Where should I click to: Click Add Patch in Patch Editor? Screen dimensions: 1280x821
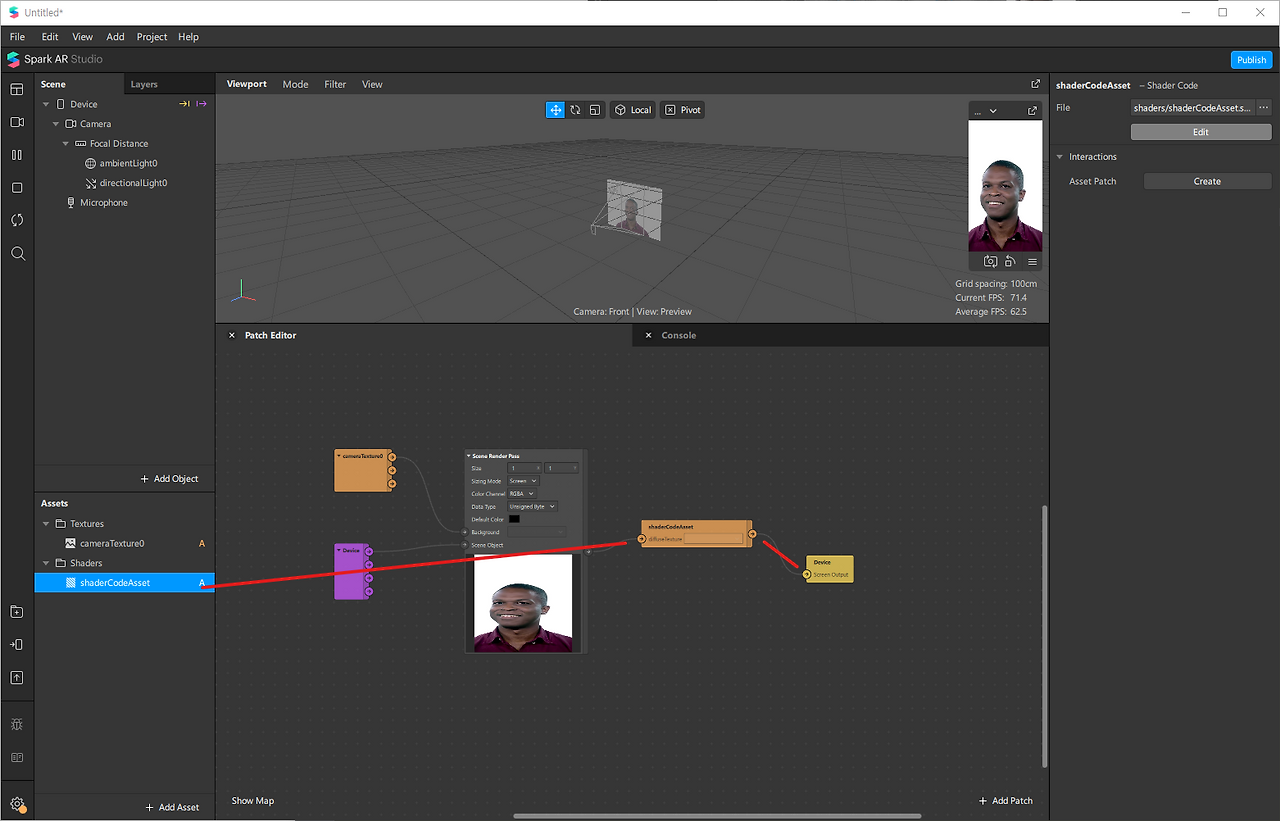pyautogui.click(x=1005, y=801)
